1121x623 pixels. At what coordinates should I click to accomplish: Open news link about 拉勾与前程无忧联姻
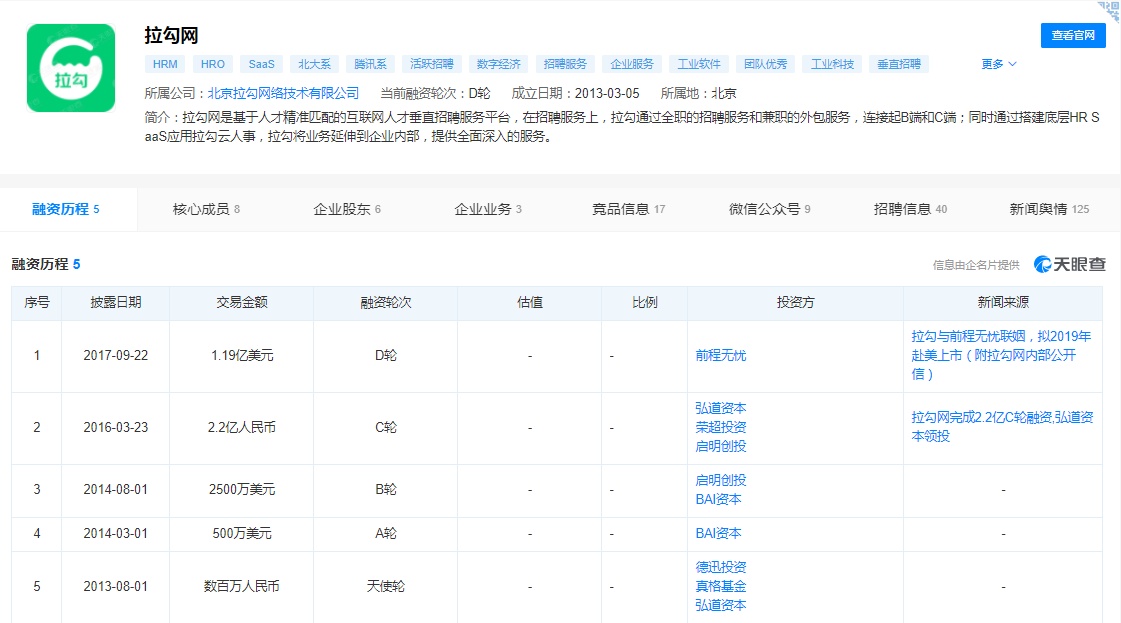coord(1001,355)
